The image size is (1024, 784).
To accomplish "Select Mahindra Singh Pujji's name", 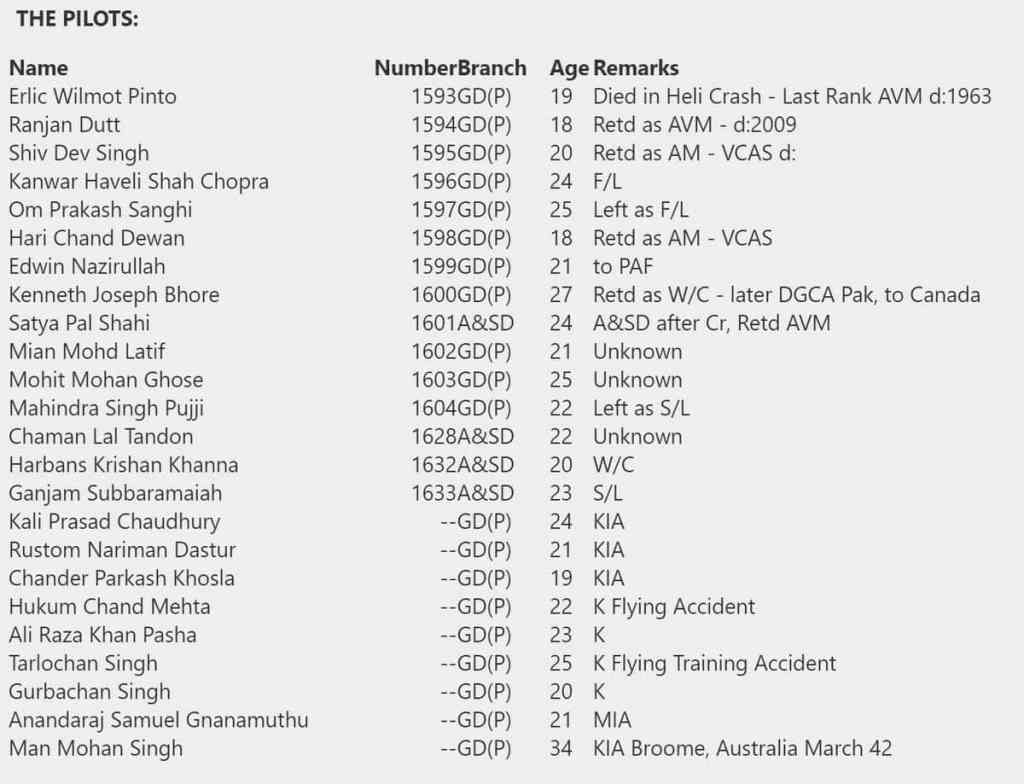I will coord(106,408).
